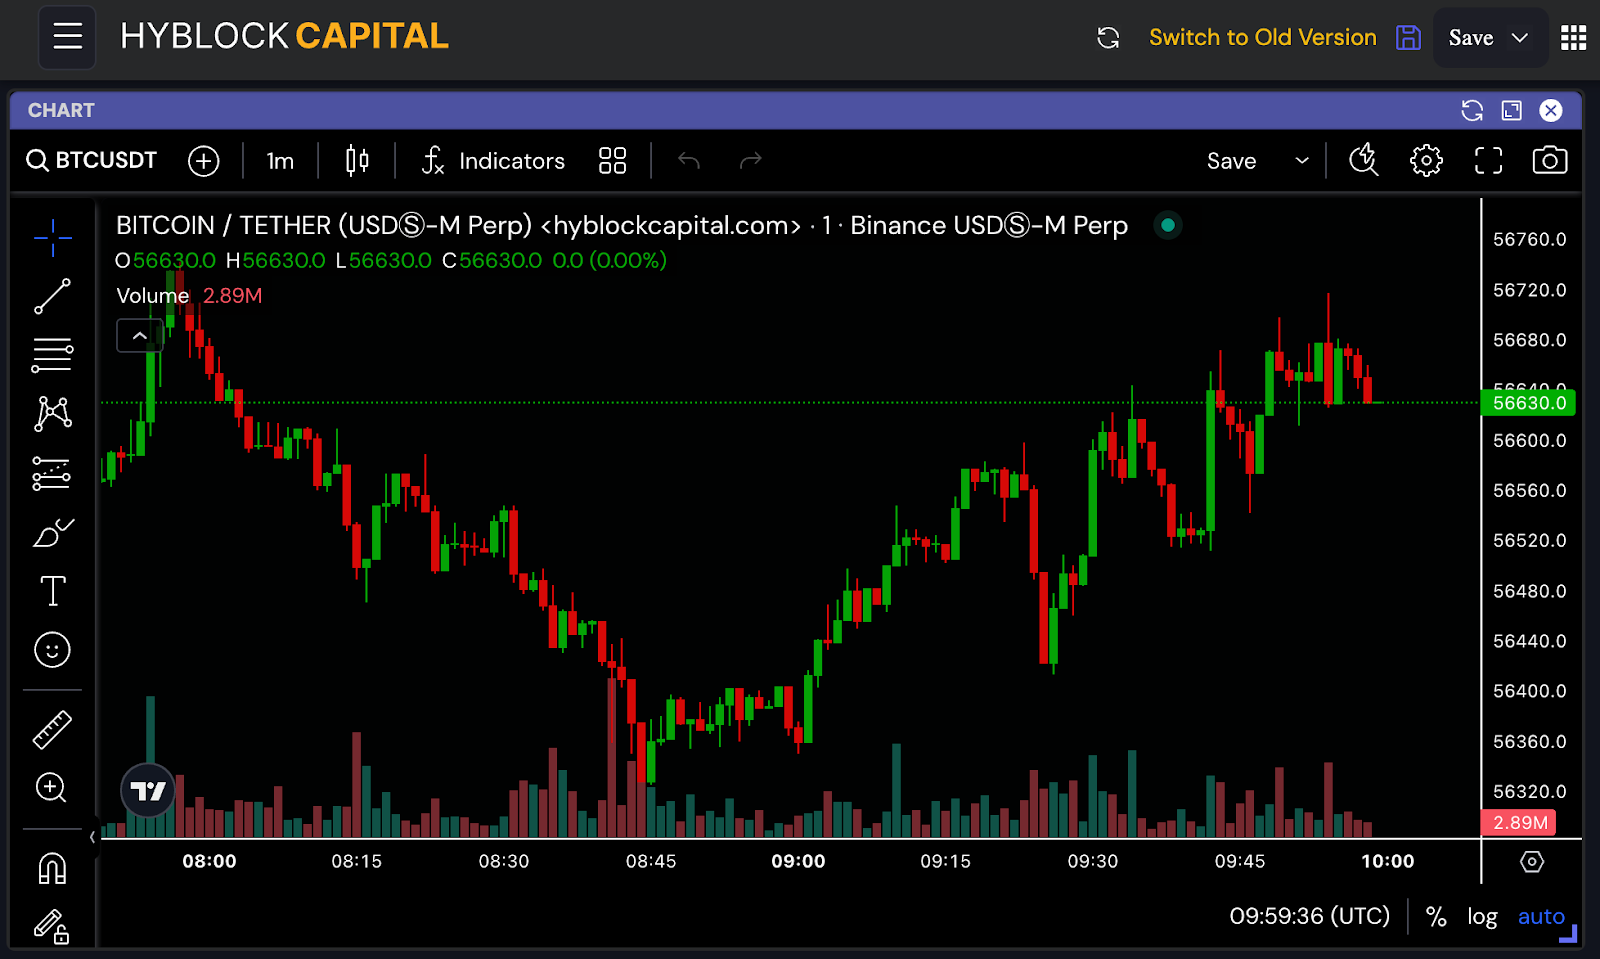The image size is (1600, 959).
Task: Open BTCUSDT symbol search
Action: click(92, 160)
